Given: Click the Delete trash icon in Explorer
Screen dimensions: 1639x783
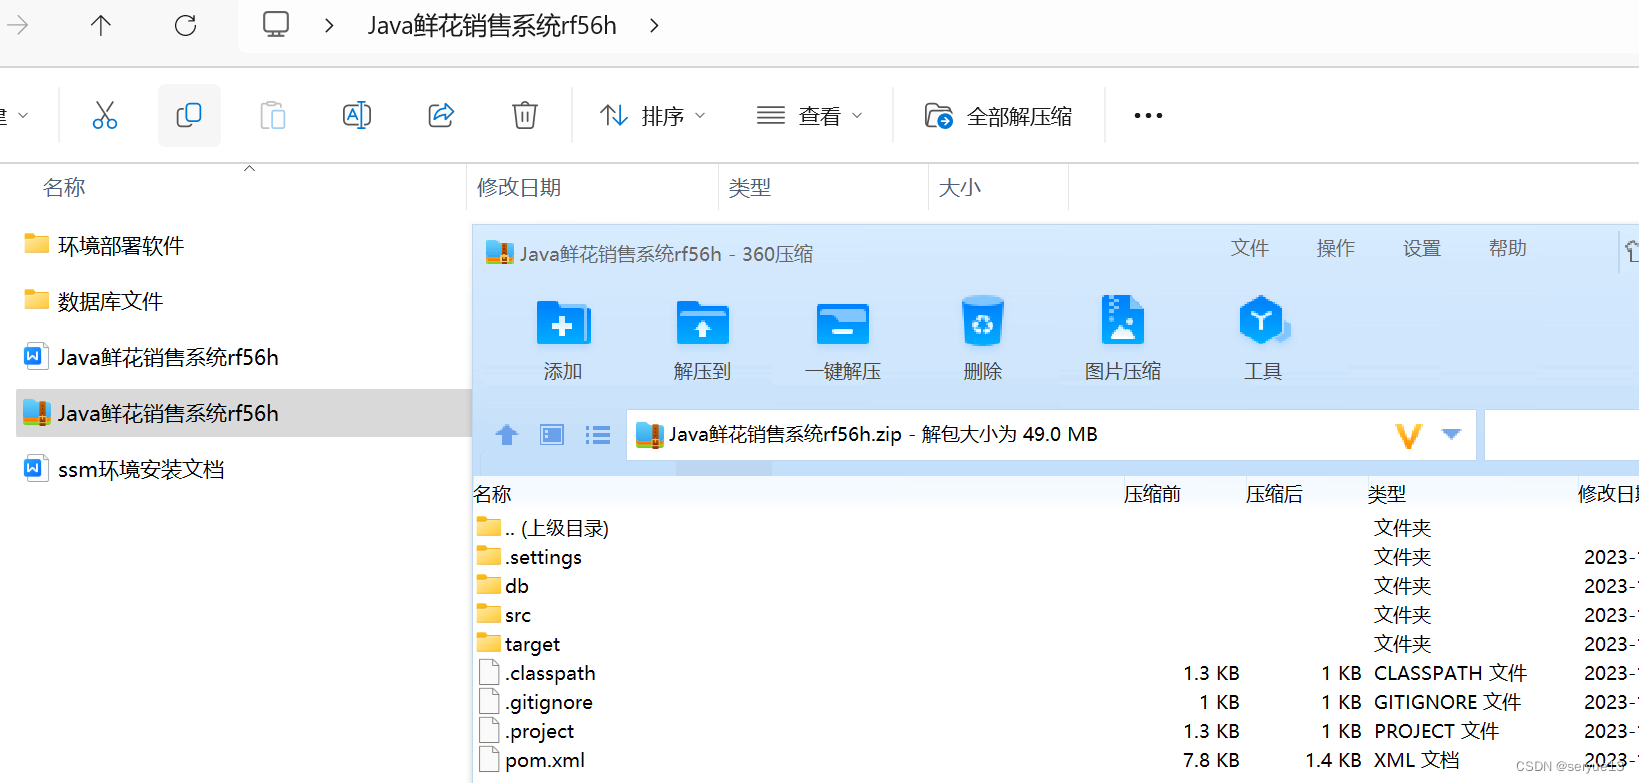Looking at the screenshot, I should pos(525,116).
